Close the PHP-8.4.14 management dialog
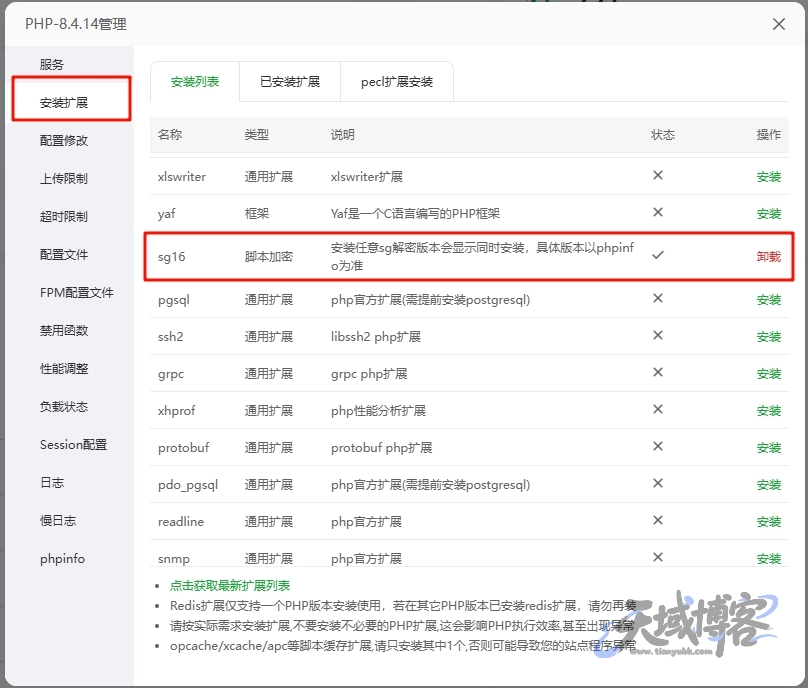Image resolution: width=808 pixels, height=688 pixels. pos(780,25)
